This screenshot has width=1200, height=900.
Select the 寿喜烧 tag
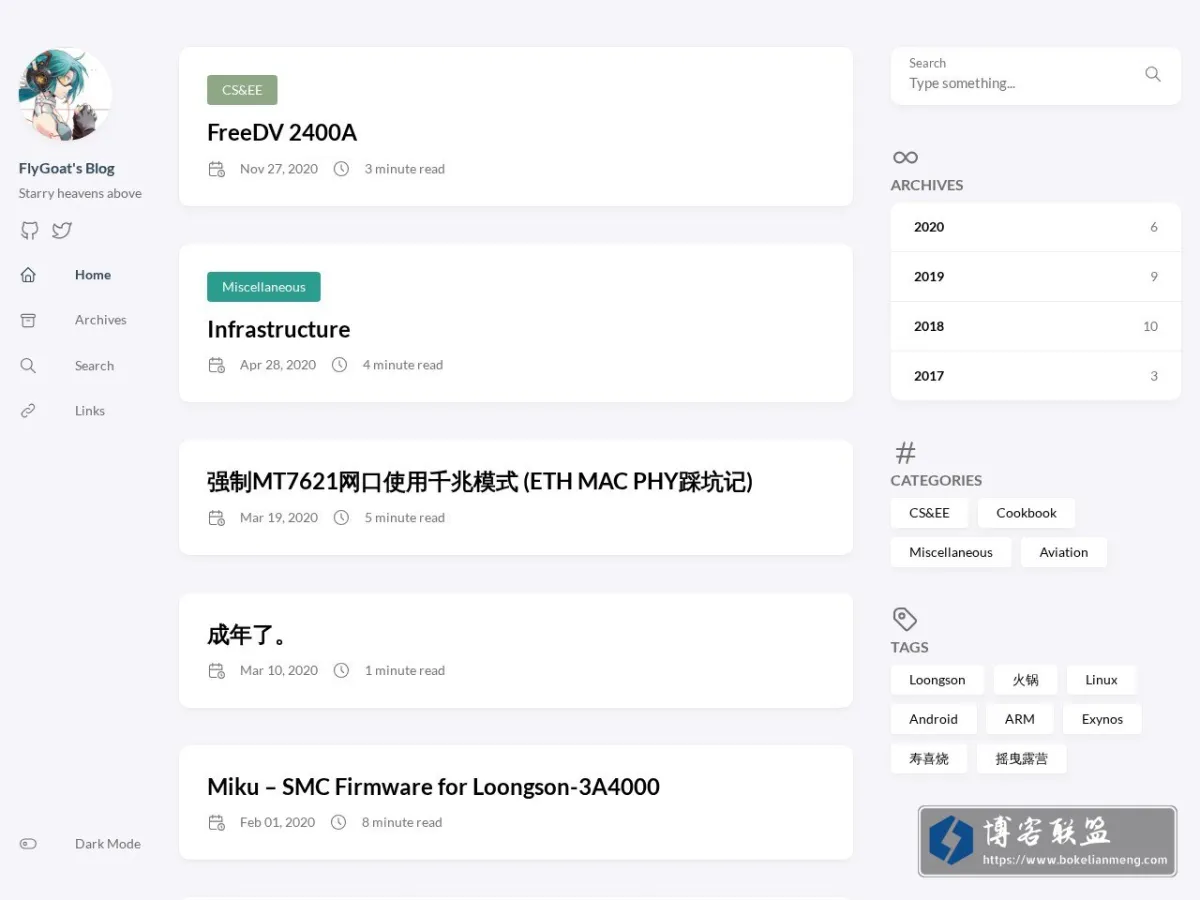pos(929,759)
